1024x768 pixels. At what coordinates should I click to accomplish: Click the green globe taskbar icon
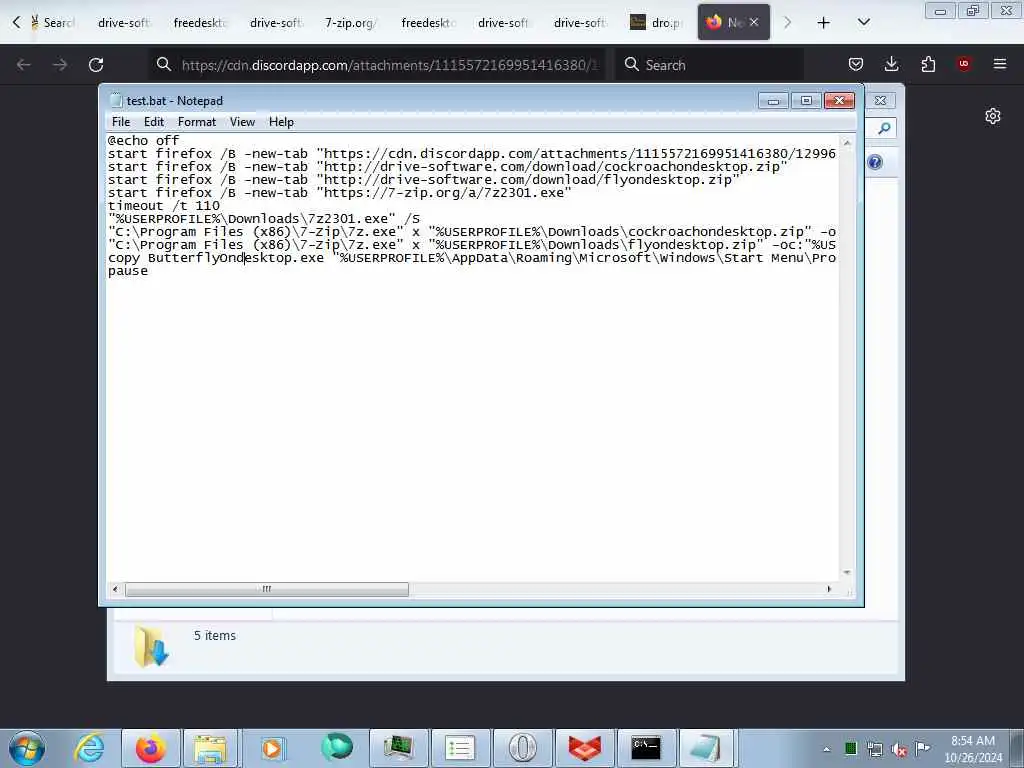[x=336, y=748]
